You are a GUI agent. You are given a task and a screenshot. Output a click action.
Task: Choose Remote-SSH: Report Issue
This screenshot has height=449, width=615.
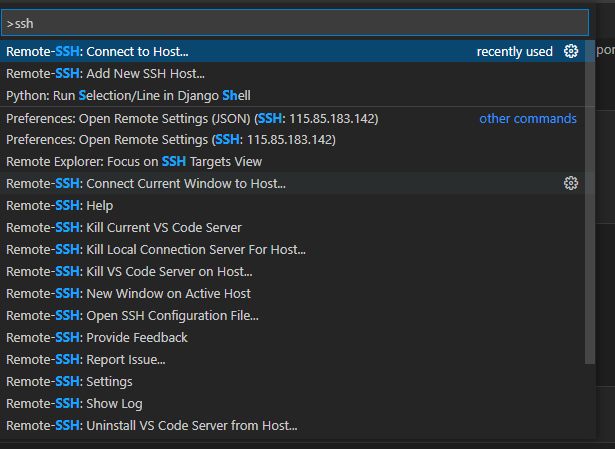click(292, 359)
